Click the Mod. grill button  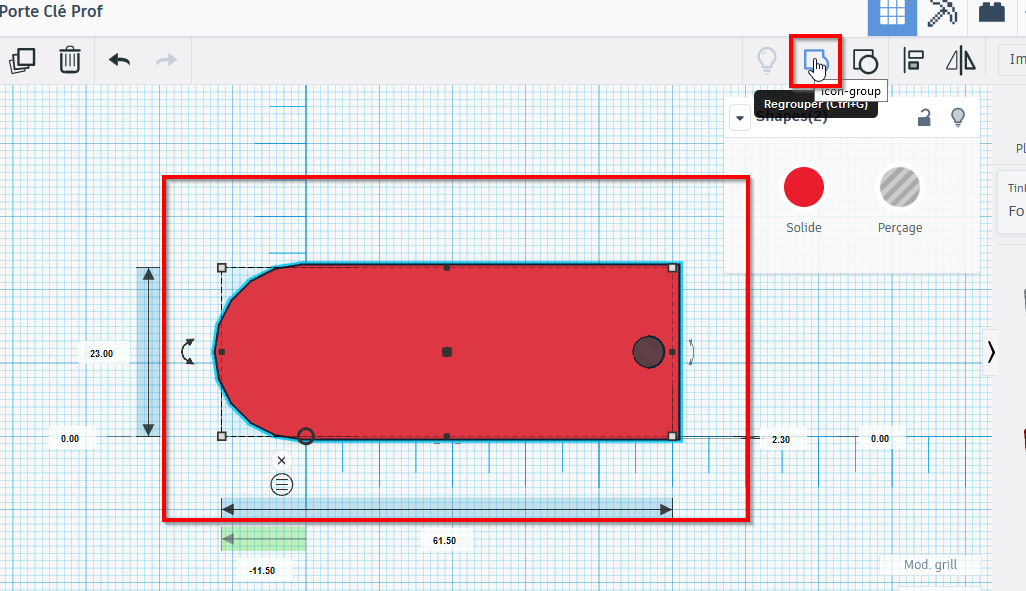click(930, 565)
